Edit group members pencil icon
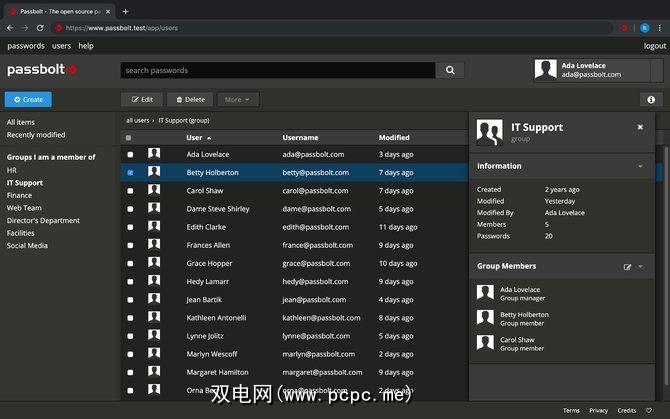 tap(627, 267)
